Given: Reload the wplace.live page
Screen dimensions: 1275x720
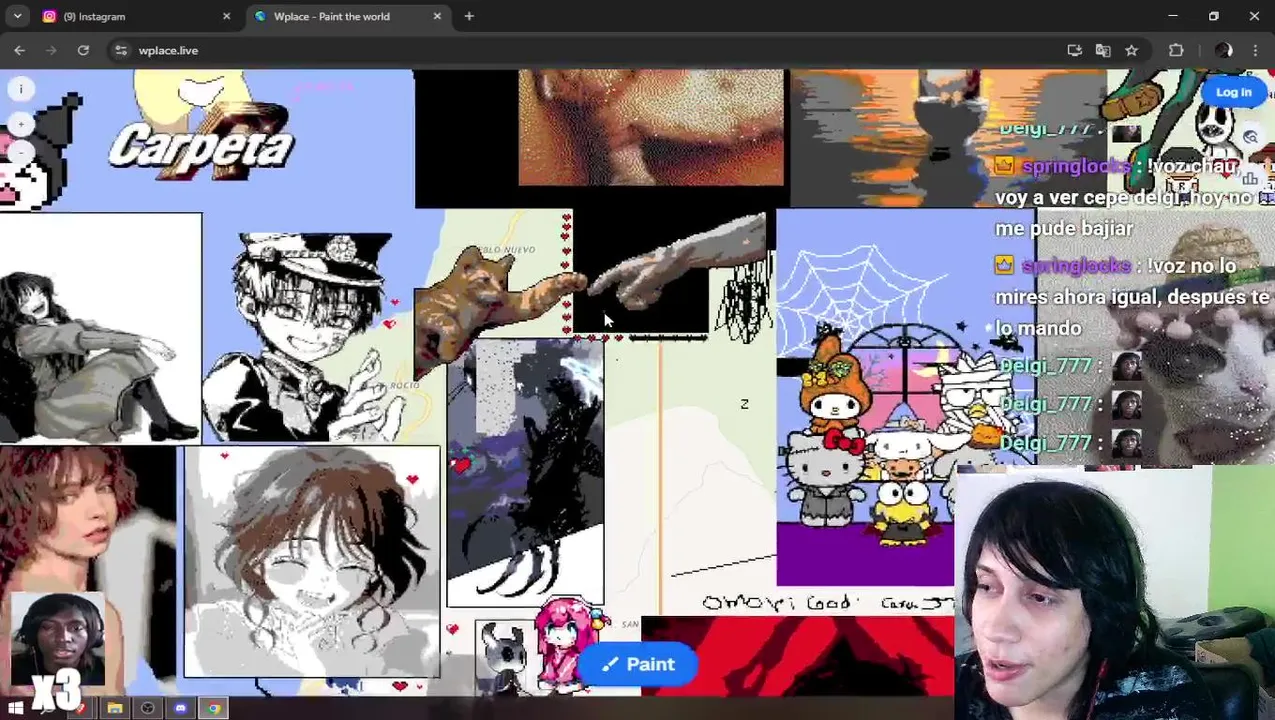Looking at the screenshot, I should click(x=83, y=50).
